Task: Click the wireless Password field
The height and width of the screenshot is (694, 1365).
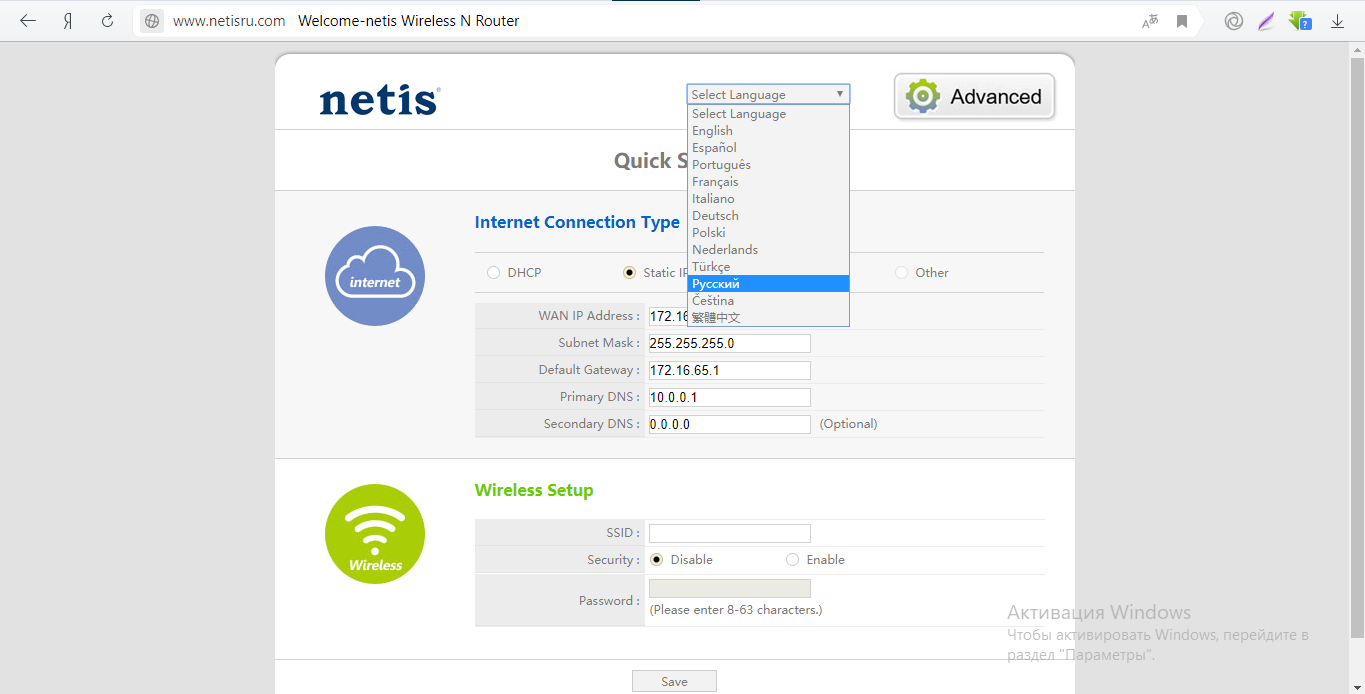Action: (729, 589)
